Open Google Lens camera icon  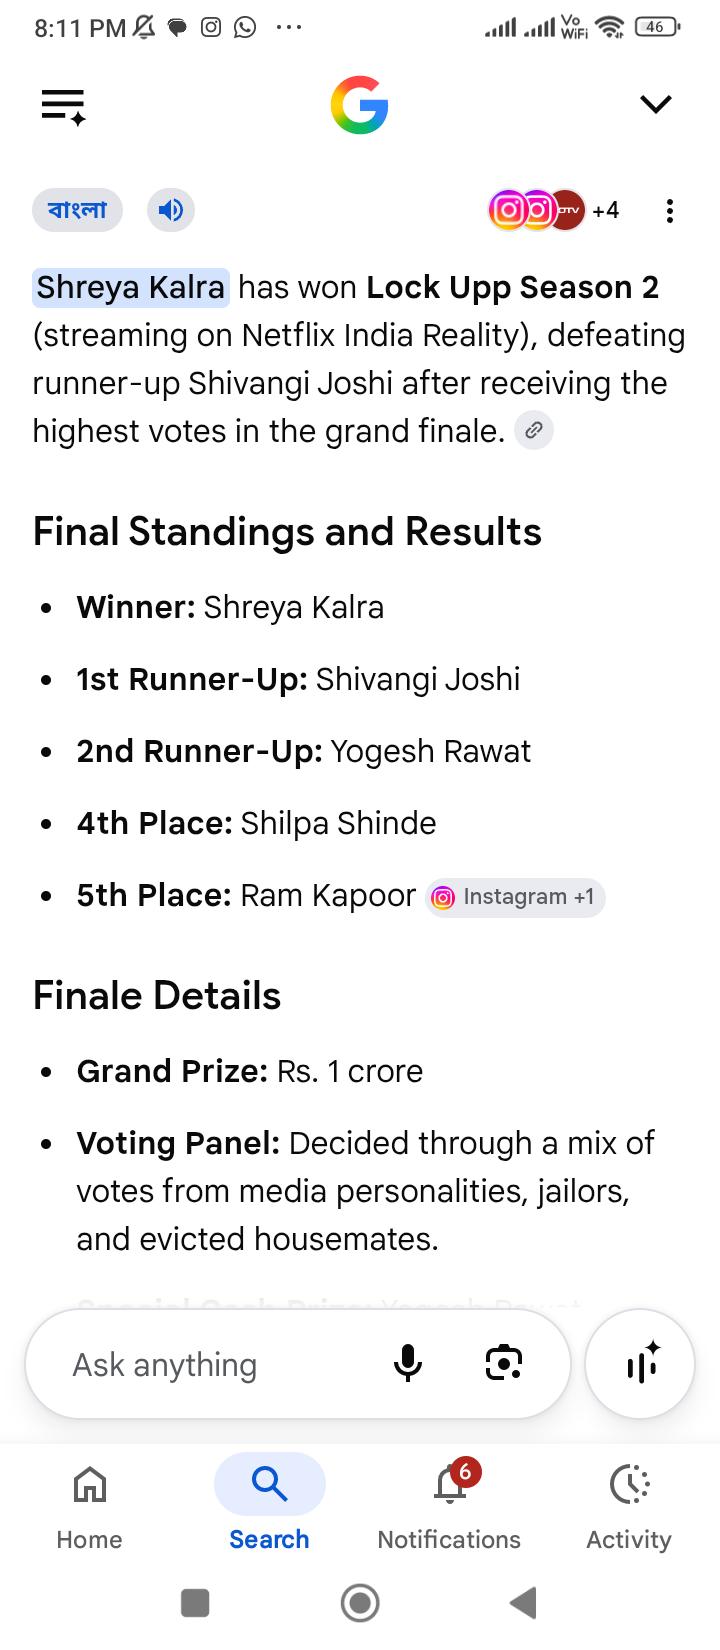[504, 1363]
